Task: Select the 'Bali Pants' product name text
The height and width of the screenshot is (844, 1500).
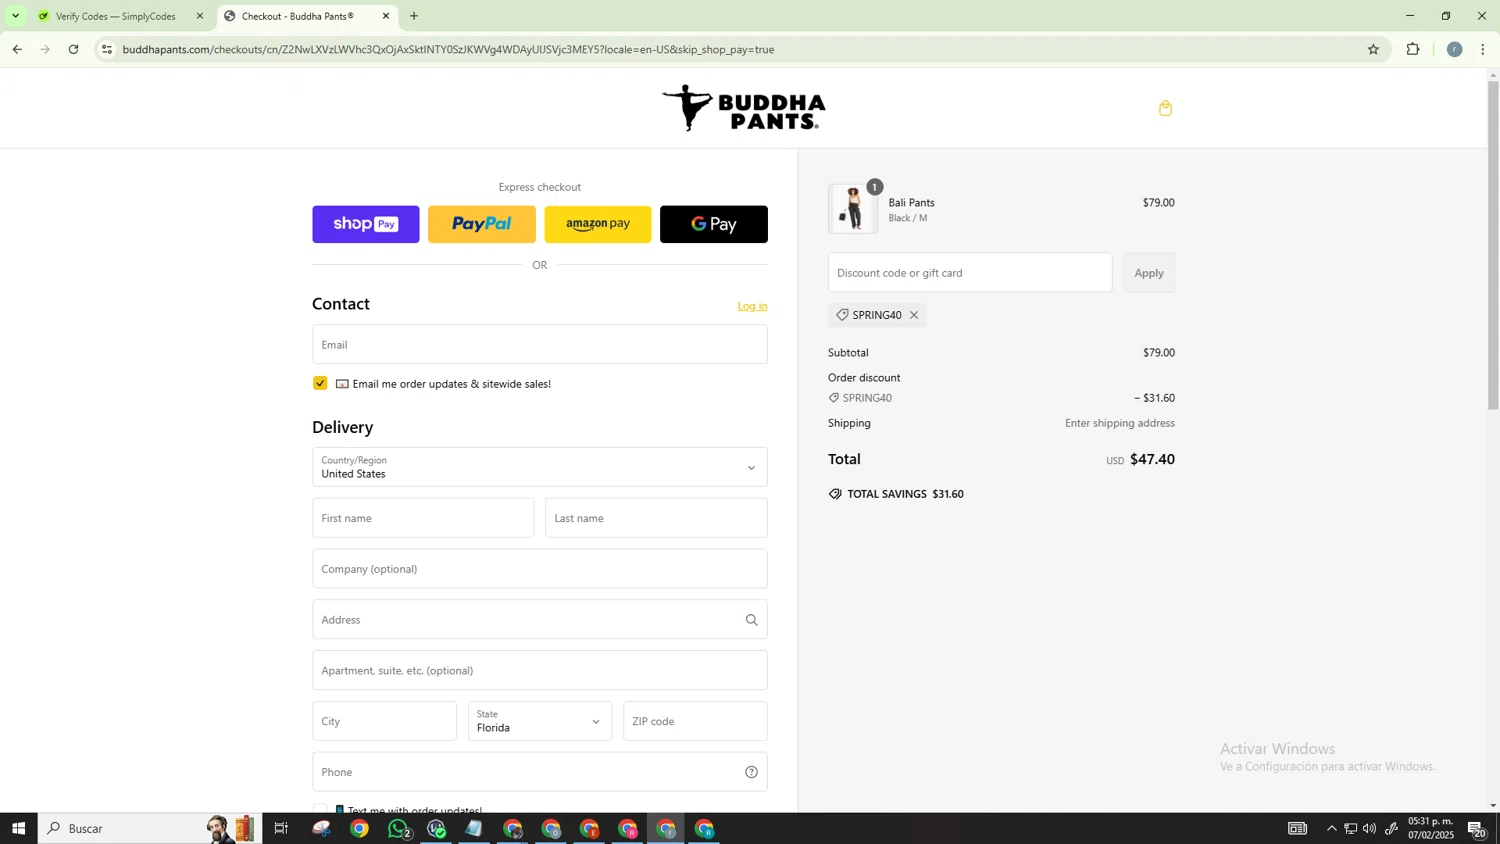Action: click(x=912, y=203)
